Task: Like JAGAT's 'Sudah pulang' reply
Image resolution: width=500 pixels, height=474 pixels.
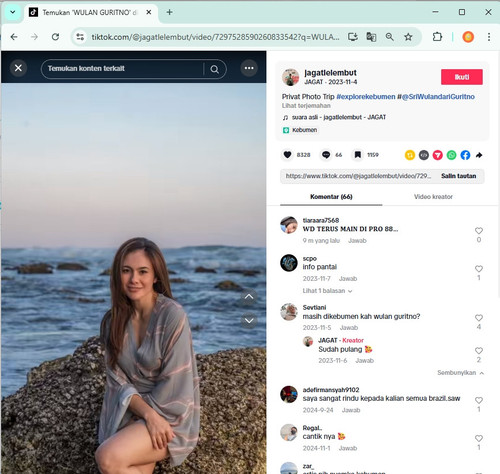Action: click(x=479, y=351)
